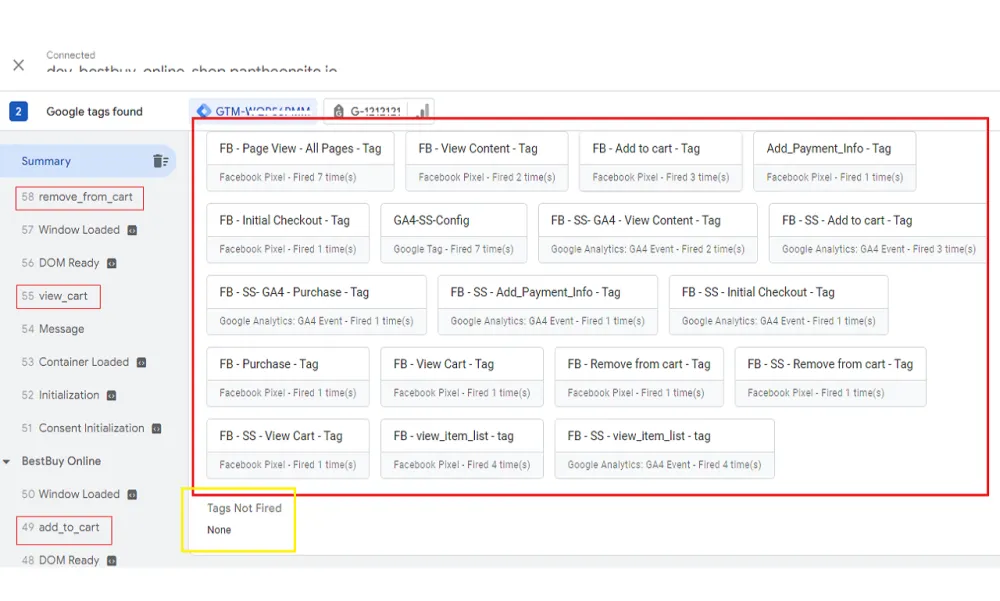
Task: Open the FB - View Cart tag card
Action: [462, 377]
